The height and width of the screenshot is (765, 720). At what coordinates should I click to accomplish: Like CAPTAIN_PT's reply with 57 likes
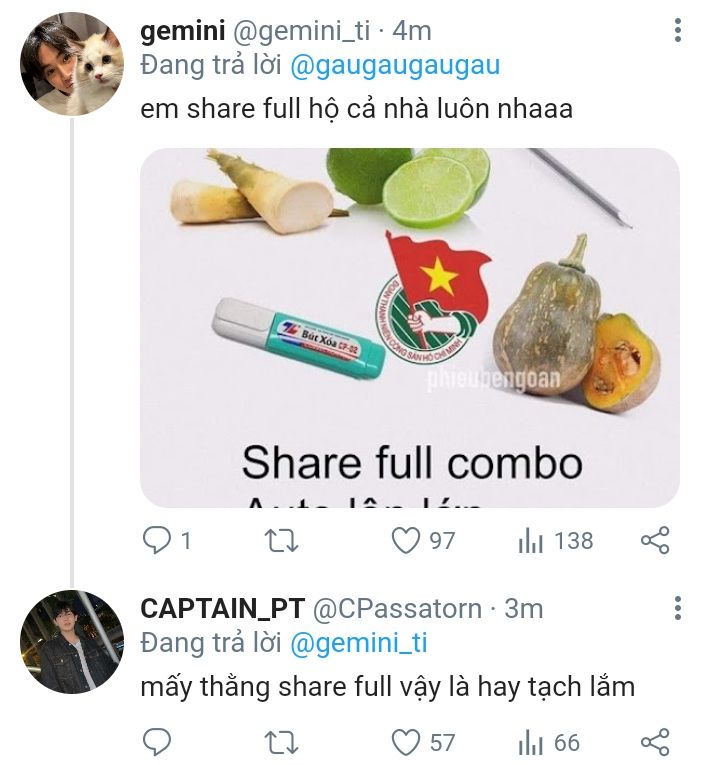[405, 742]
